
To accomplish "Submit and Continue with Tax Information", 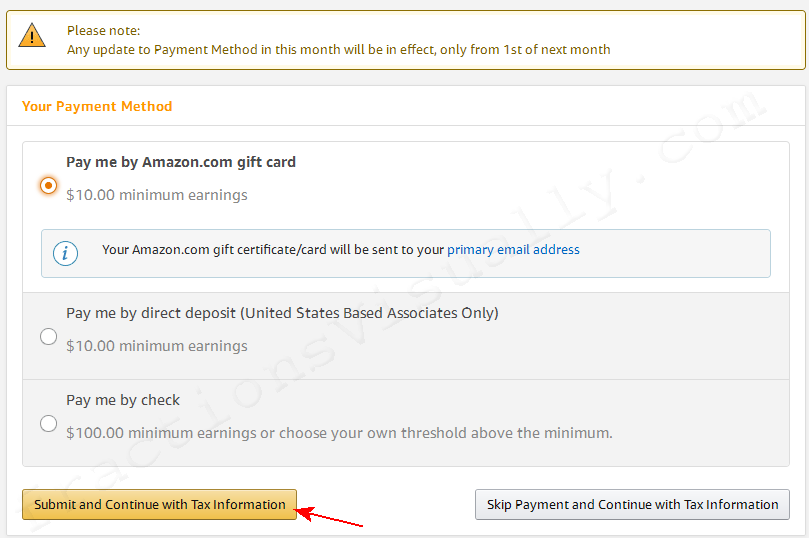I will pyautogui.click(x=159, y=504).
